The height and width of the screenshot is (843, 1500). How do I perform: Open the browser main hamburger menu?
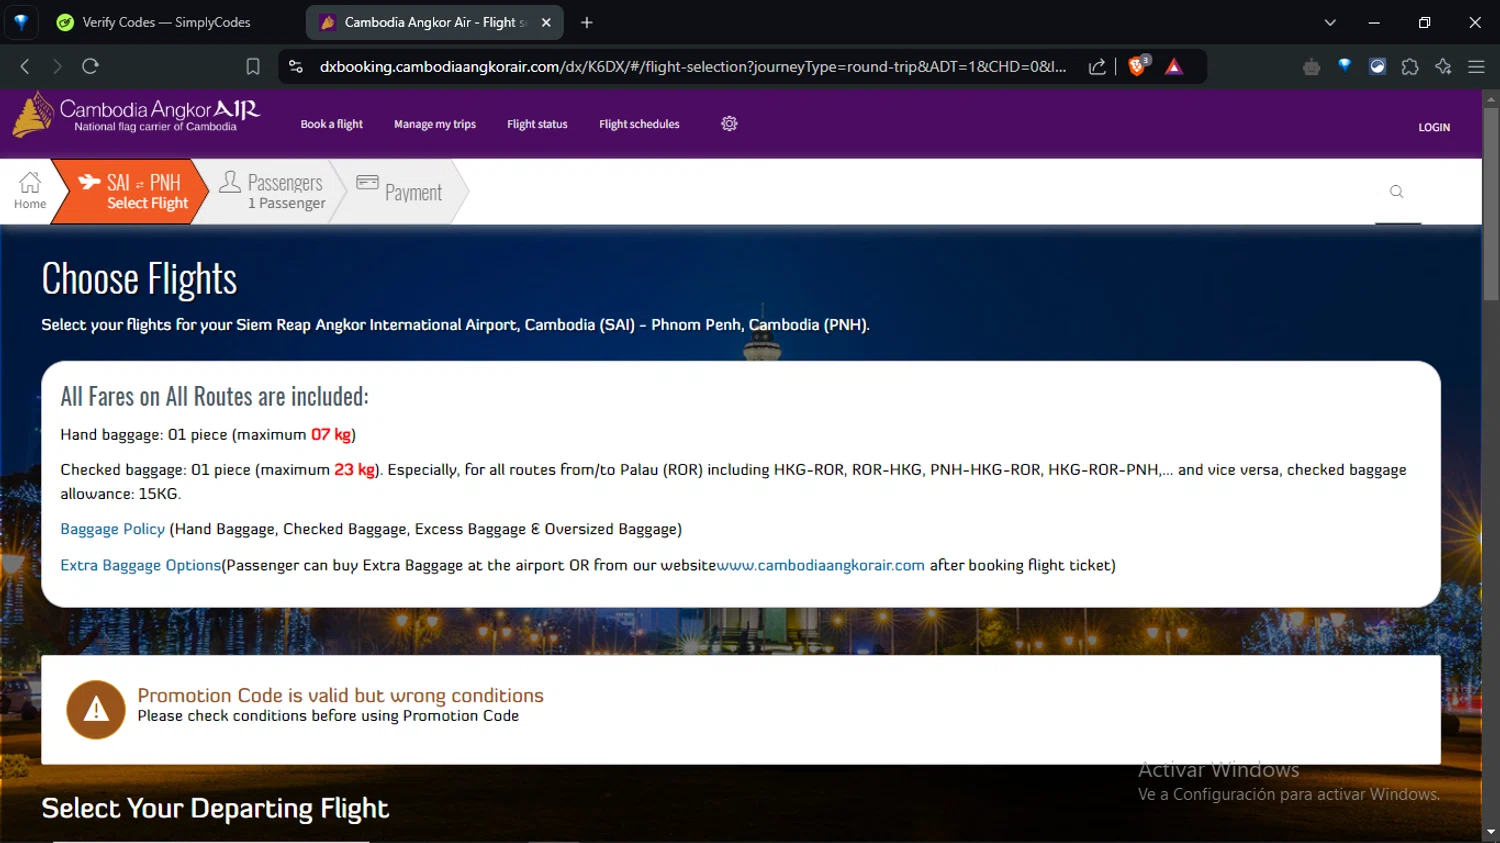coord(1476,67)
